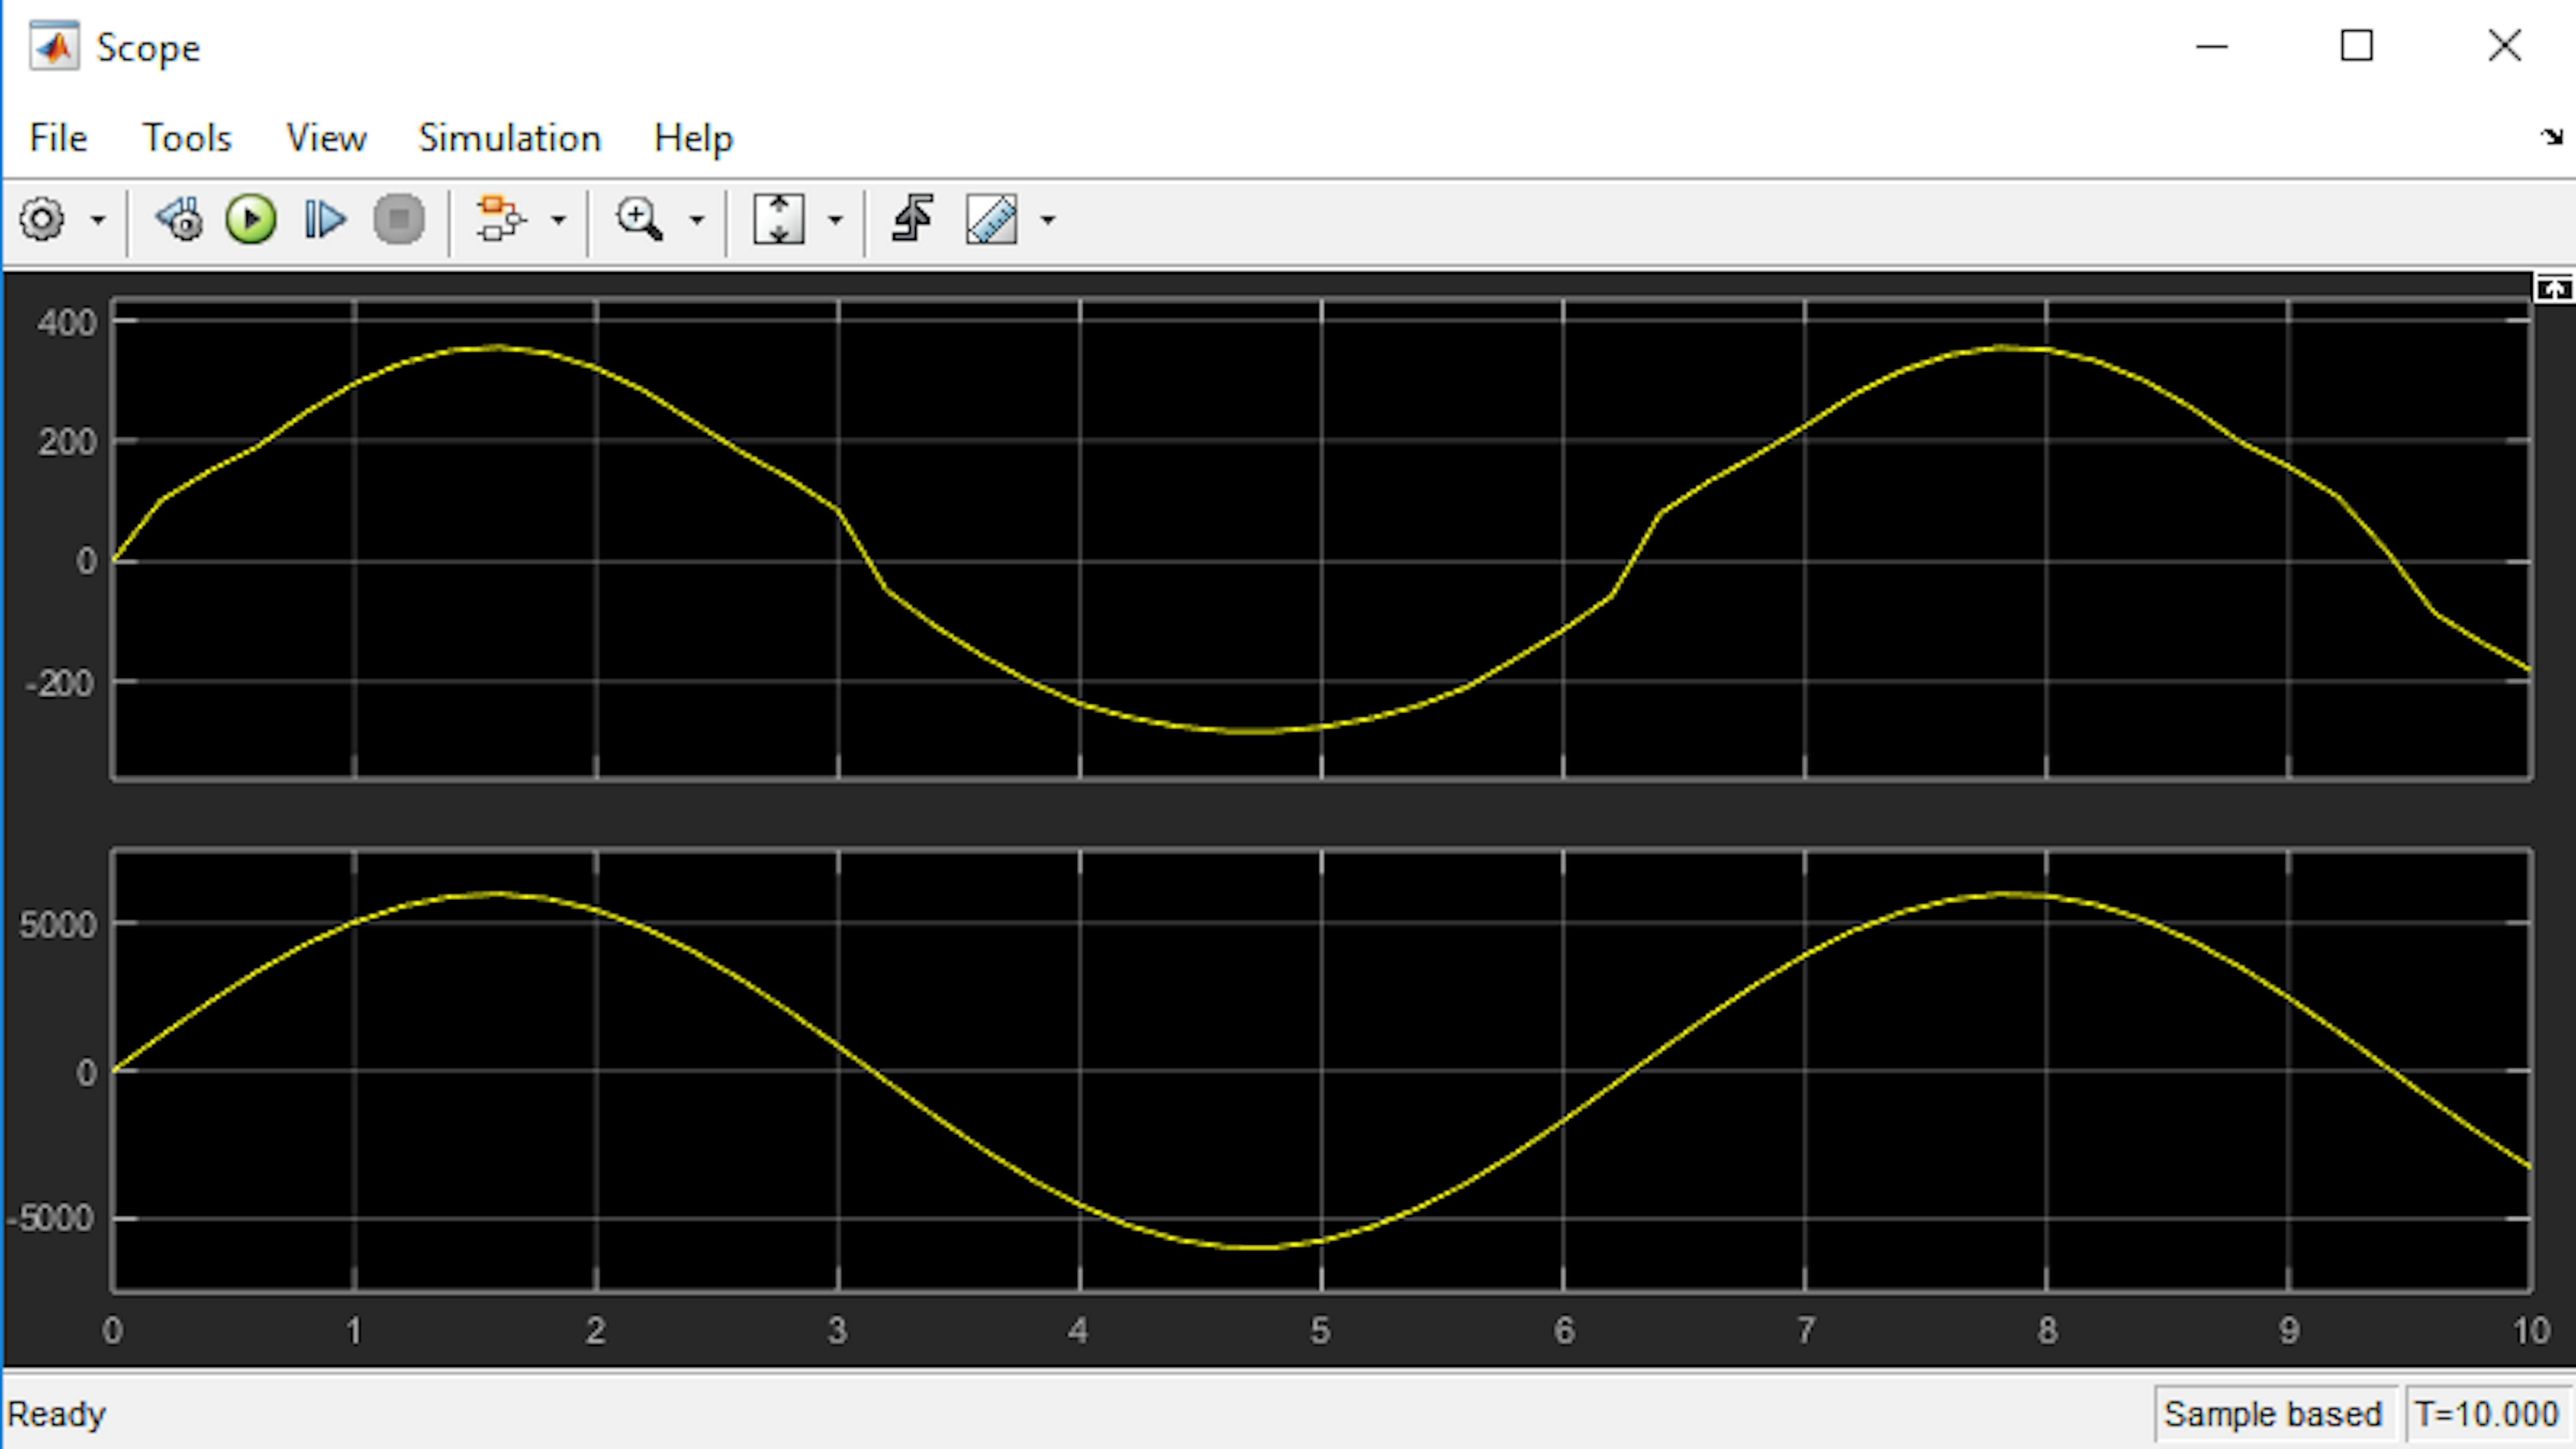Select the Zoom tool magnifier

[639, 219]
